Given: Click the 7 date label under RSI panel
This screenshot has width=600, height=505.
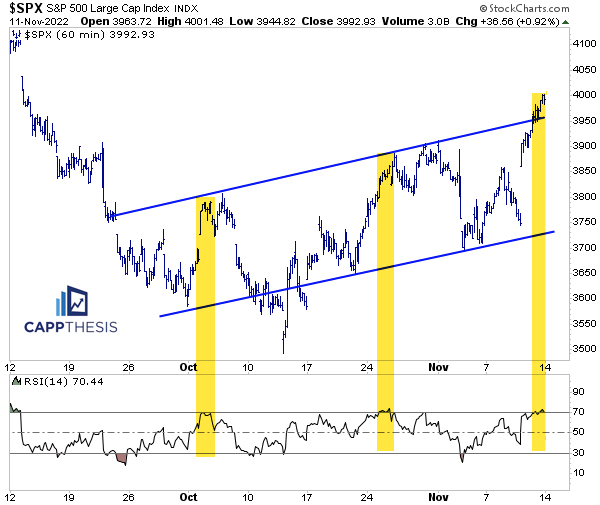Looking at the screenshot, I should click(486, 497).
